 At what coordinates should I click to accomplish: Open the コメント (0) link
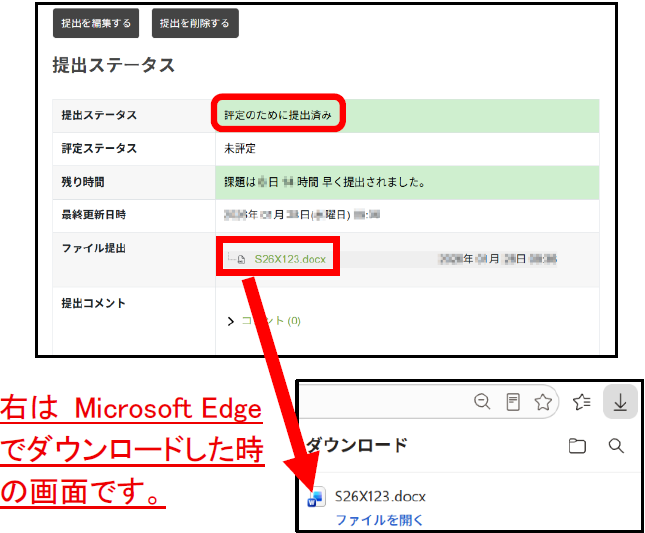pyautogui.click(x=271, y=321)
